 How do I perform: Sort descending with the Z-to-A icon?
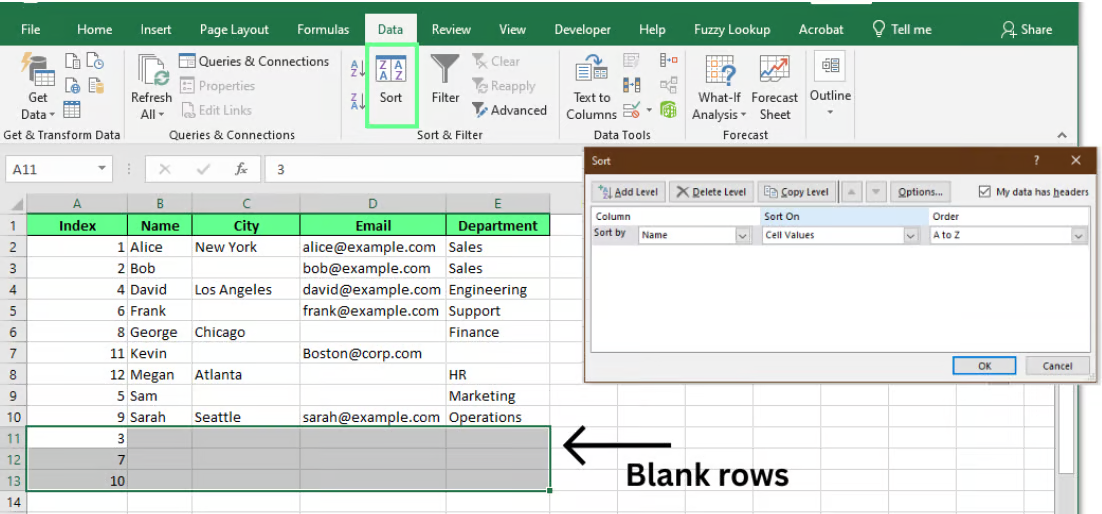[358, 101]
